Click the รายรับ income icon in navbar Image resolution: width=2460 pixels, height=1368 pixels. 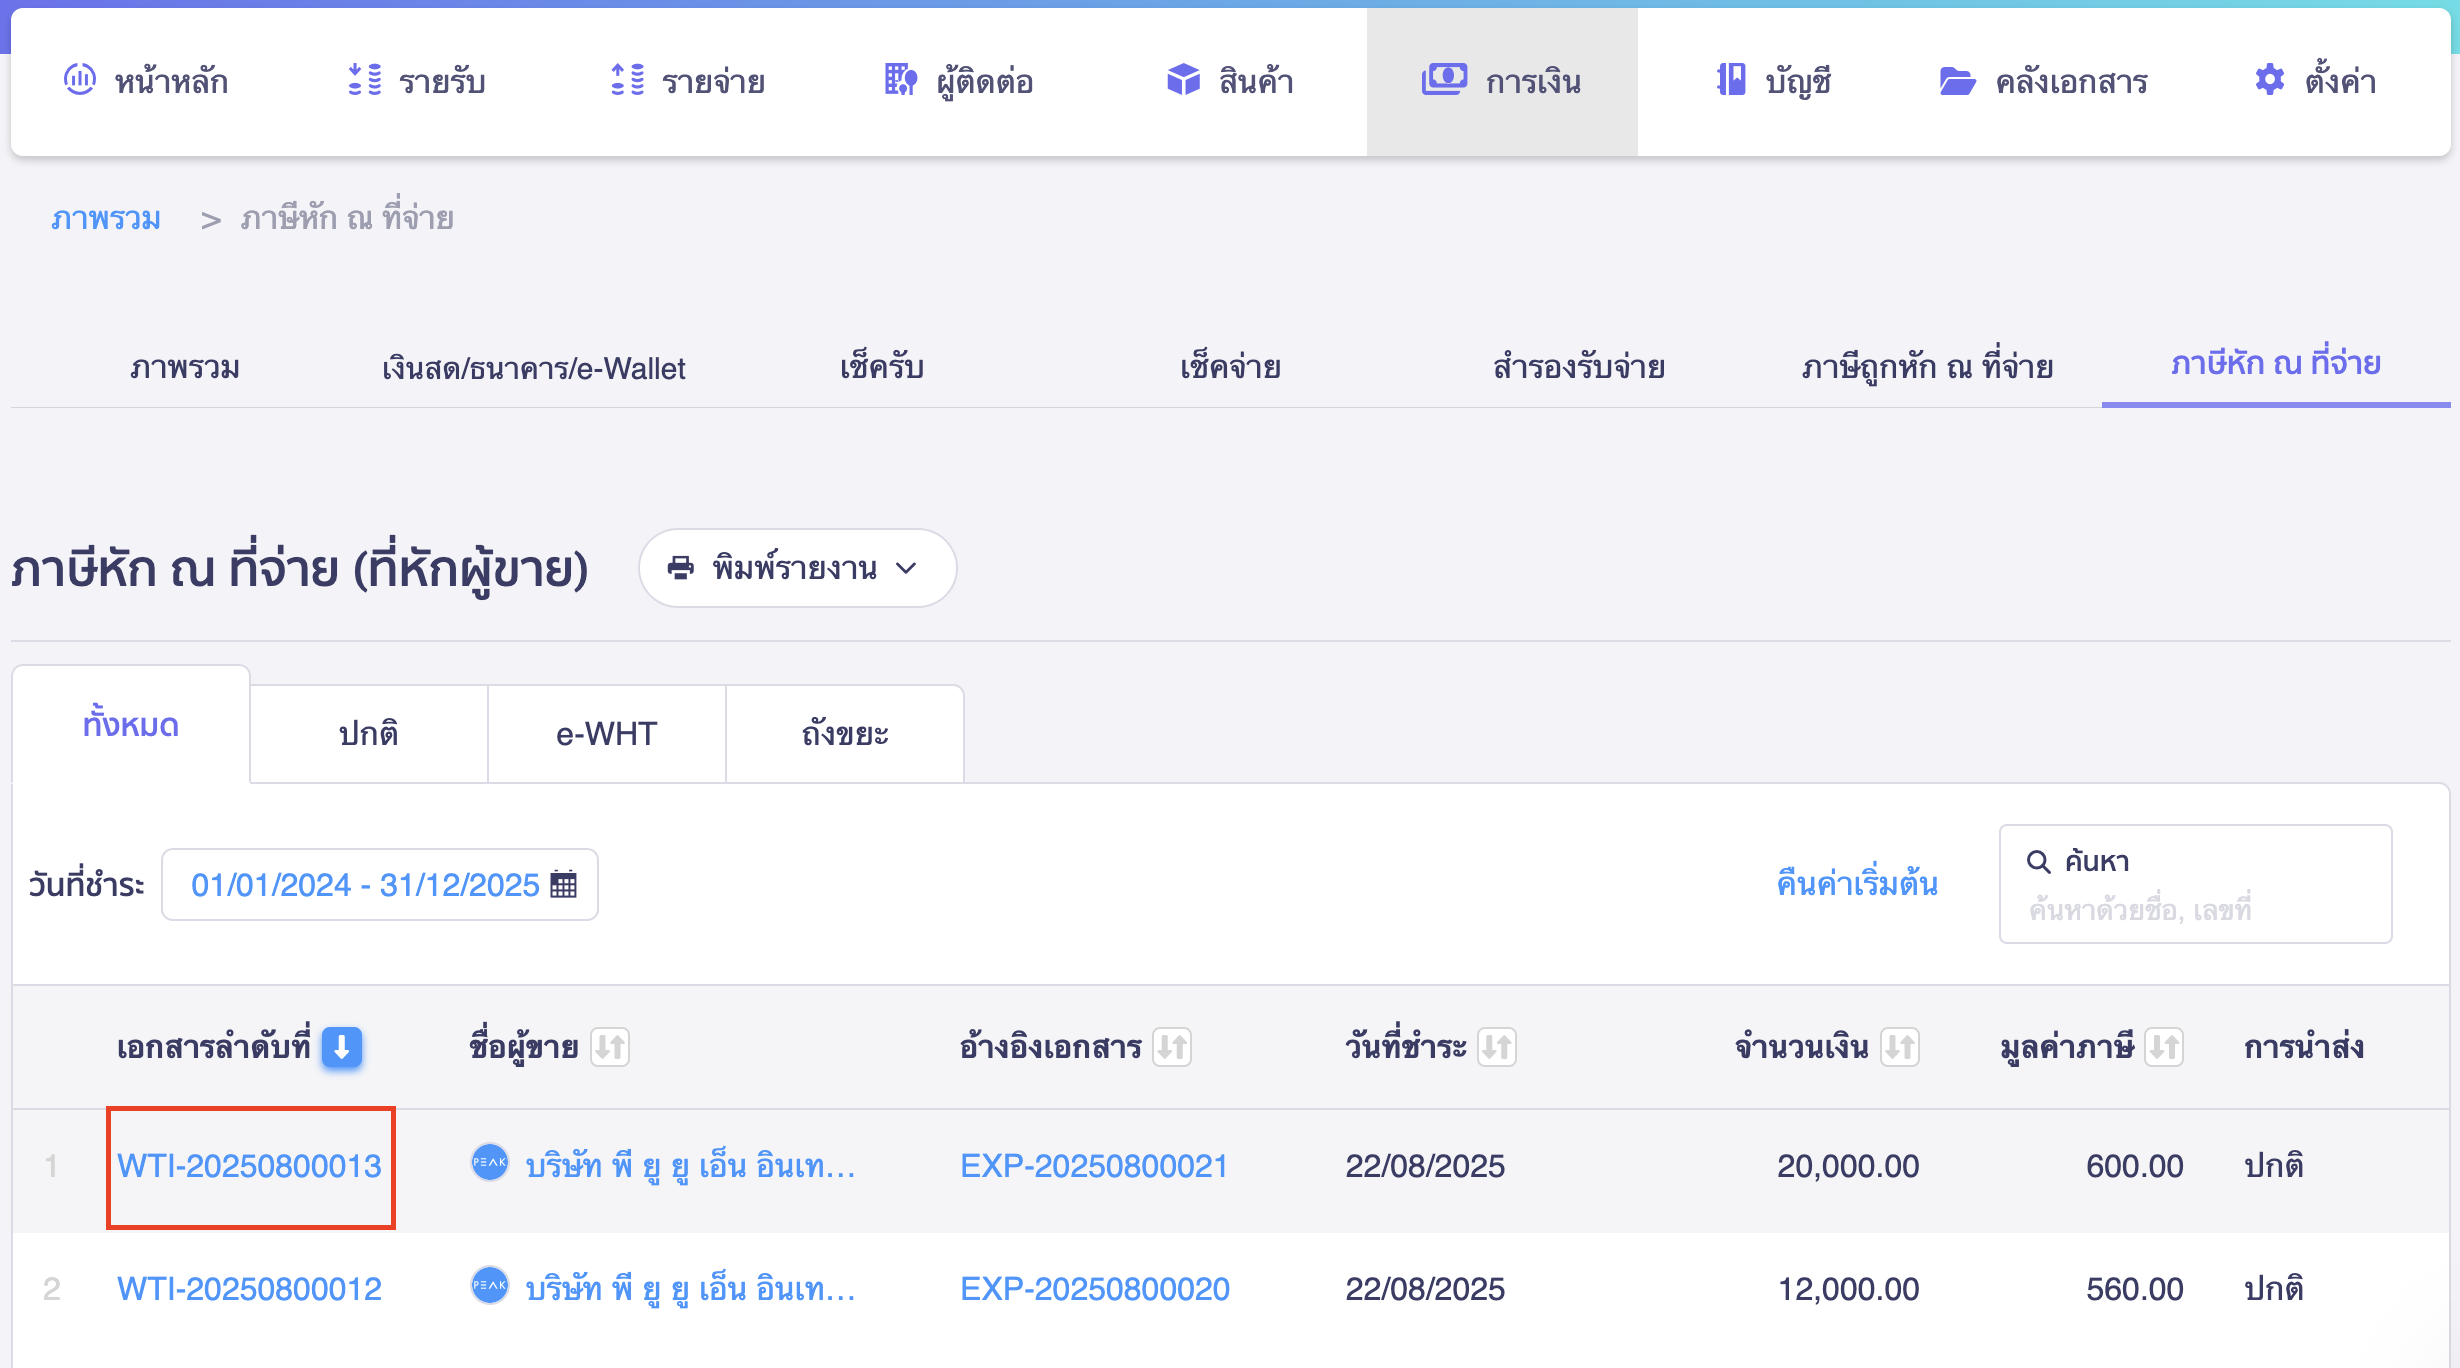point(365,80)
